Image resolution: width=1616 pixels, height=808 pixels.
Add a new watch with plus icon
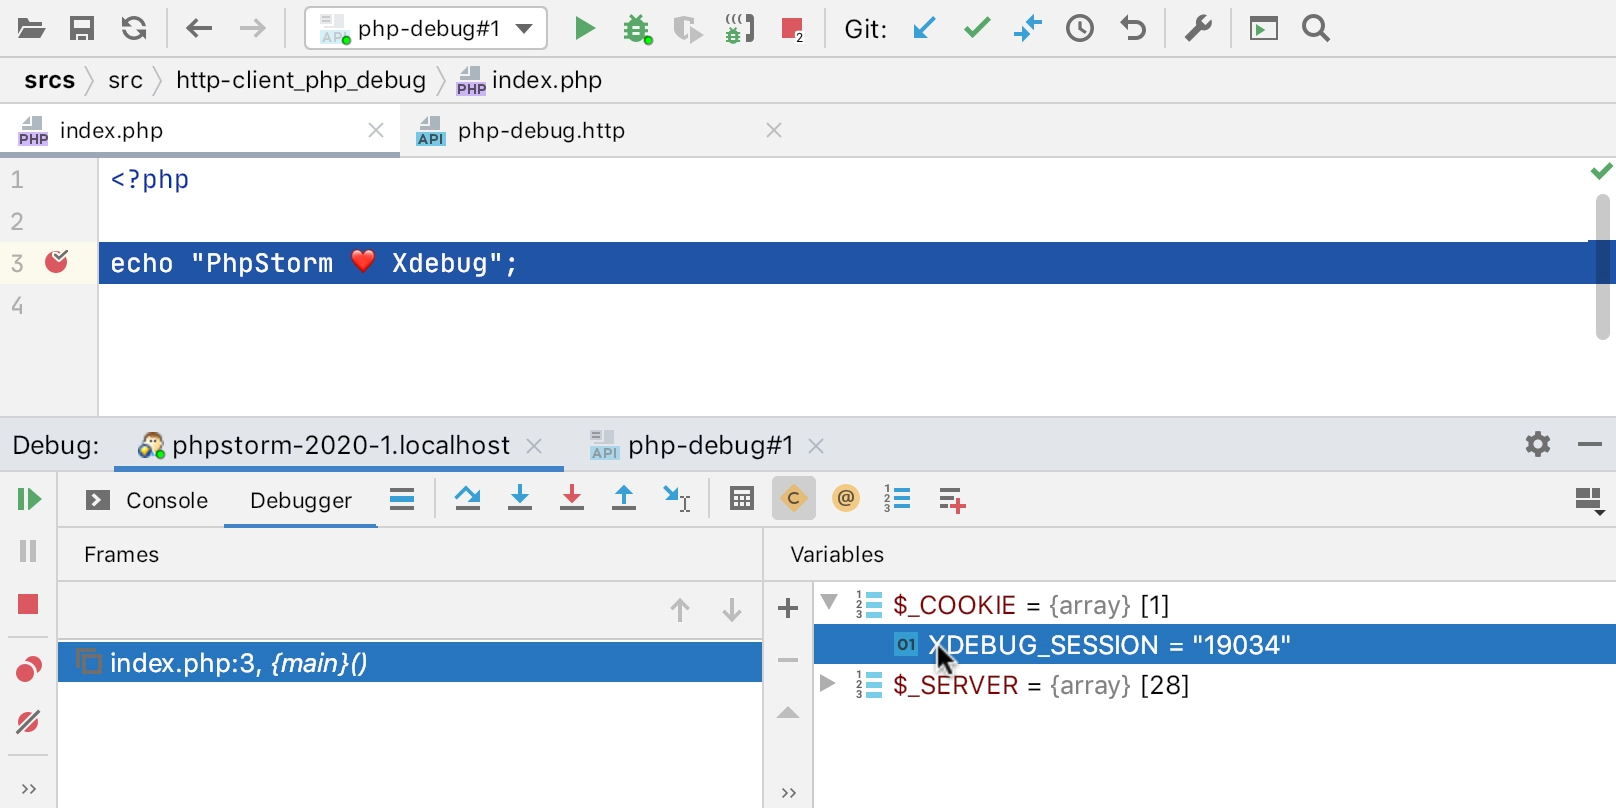click(788, 608)
